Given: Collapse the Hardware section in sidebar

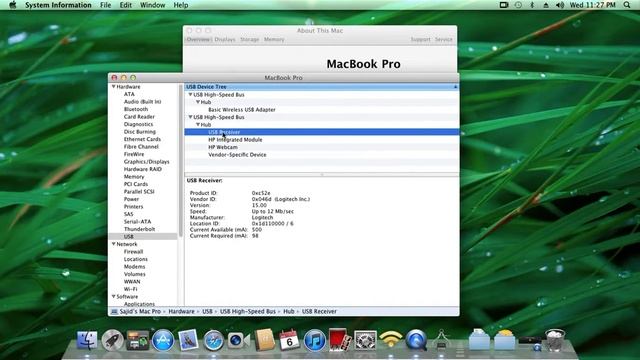Looking at the screenshot, I should [113, 87].
